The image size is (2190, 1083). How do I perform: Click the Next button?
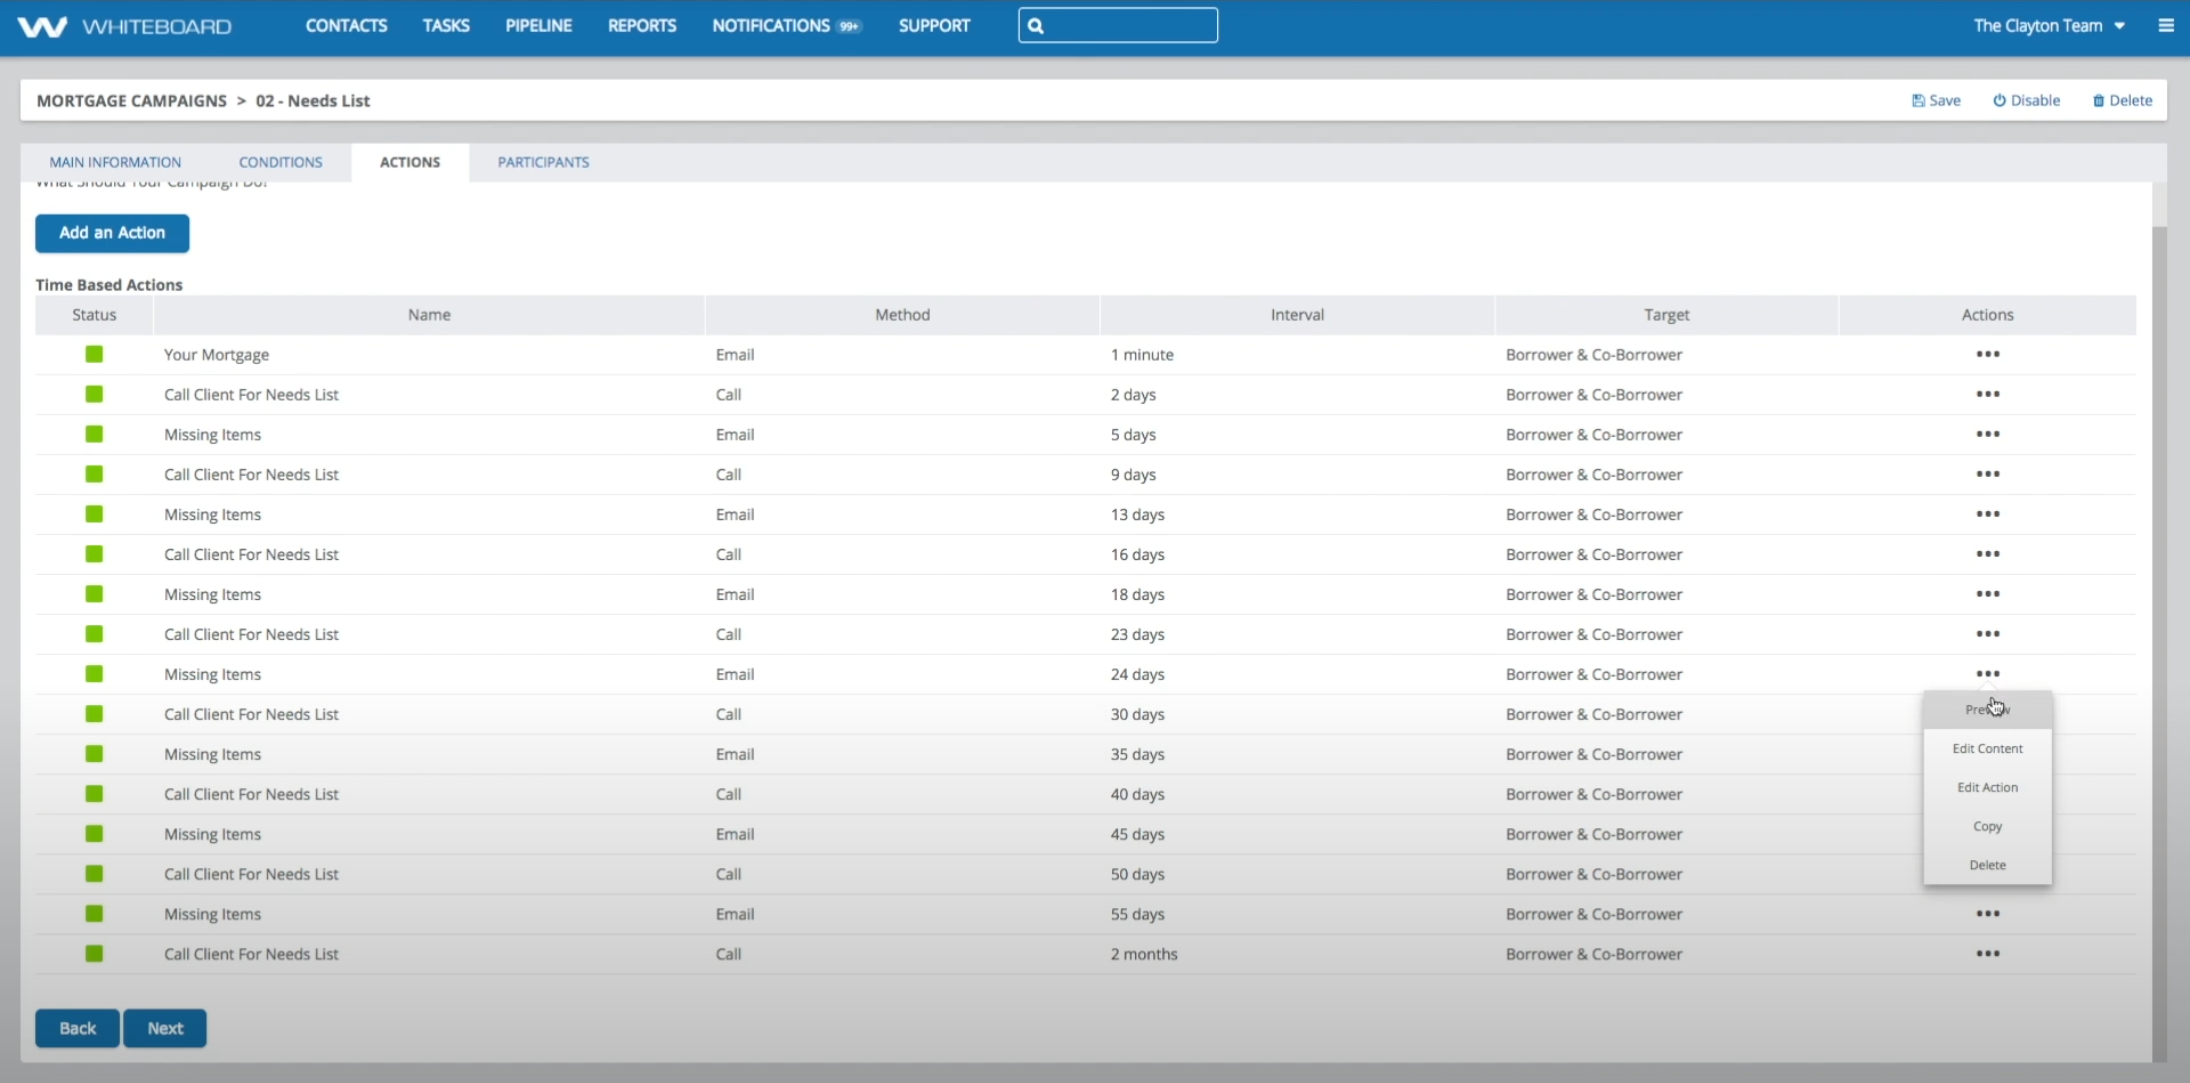[165, 1028]
